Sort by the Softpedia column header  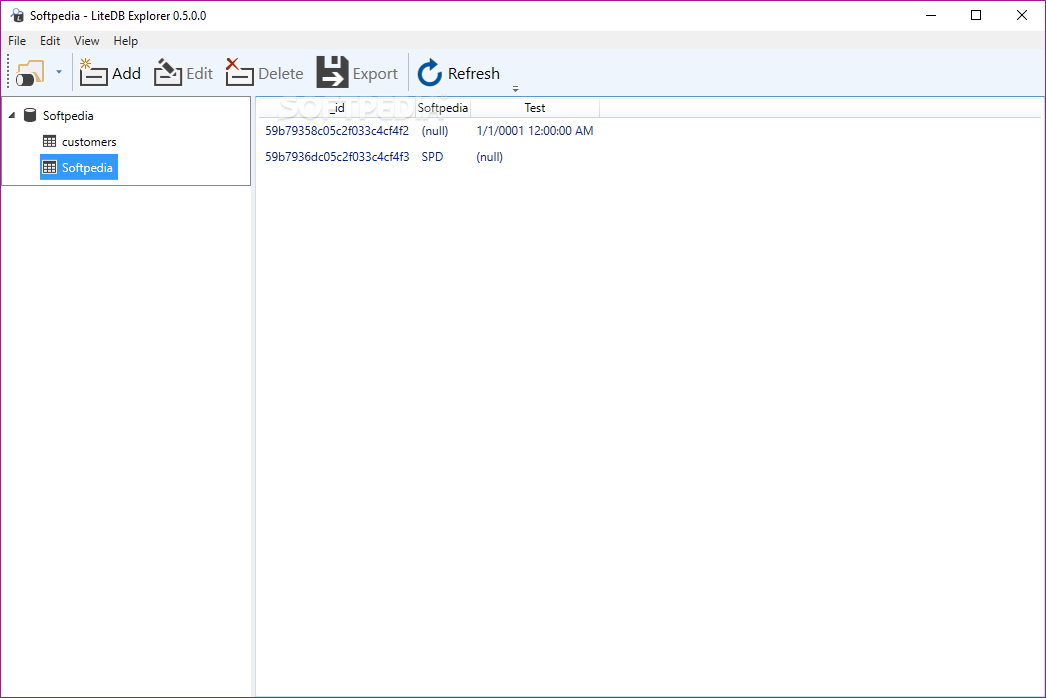point(442,107)
